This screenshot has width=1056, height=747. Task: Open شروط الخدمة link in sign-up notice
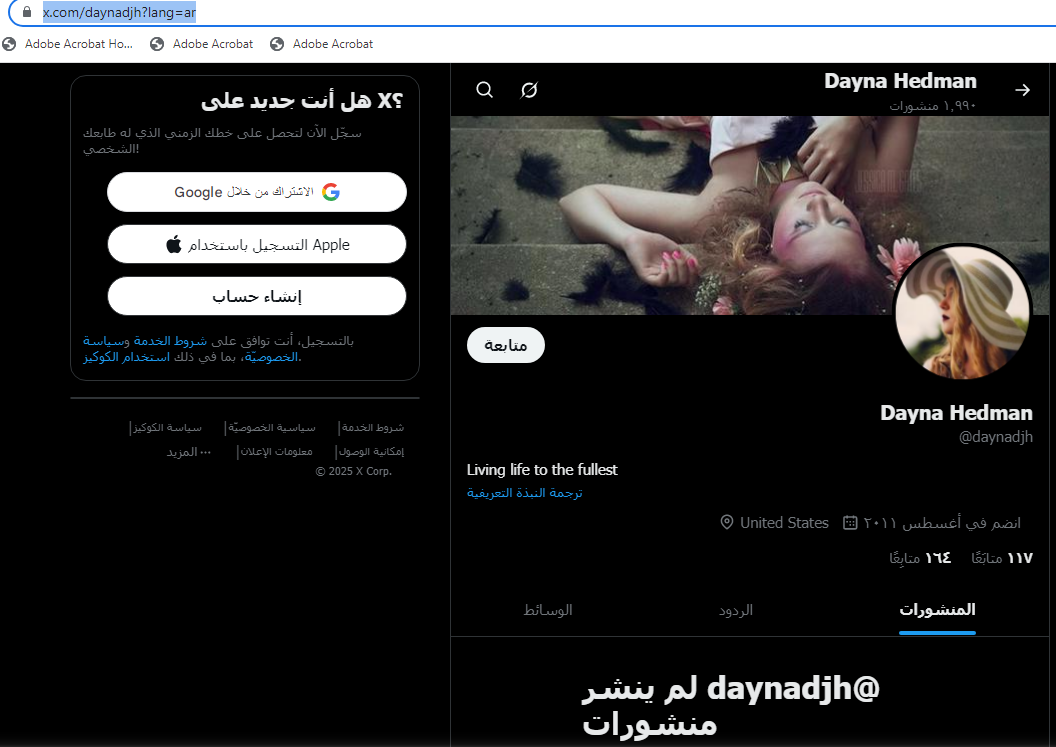(x=170, y=341)
